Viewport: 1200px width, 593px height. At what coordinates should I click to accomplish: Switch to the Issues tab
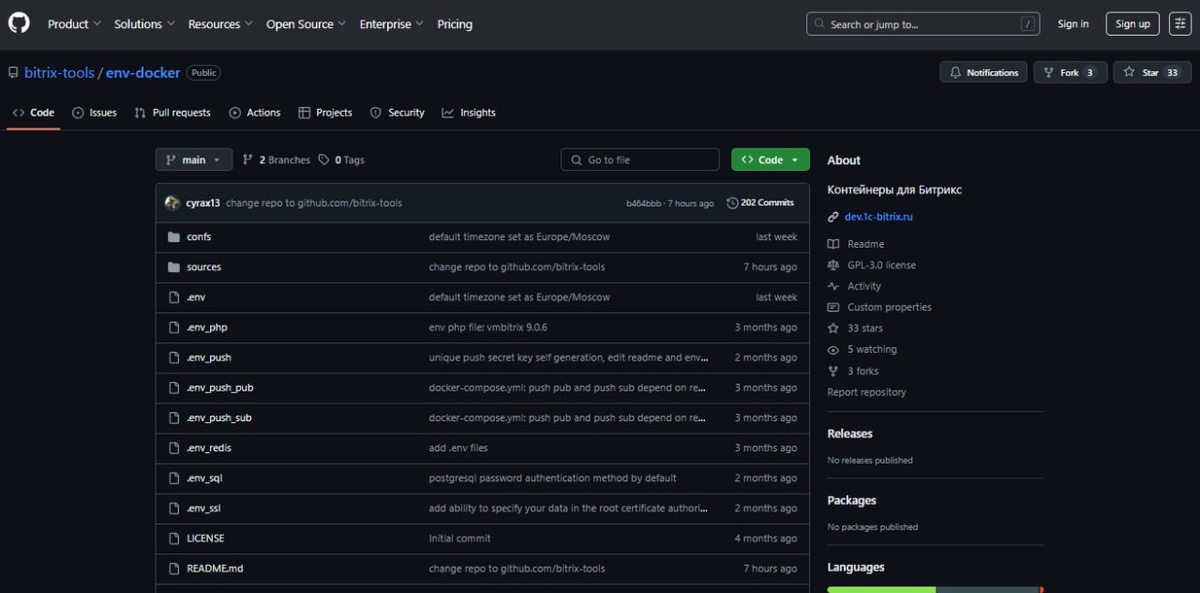point(94,113)
